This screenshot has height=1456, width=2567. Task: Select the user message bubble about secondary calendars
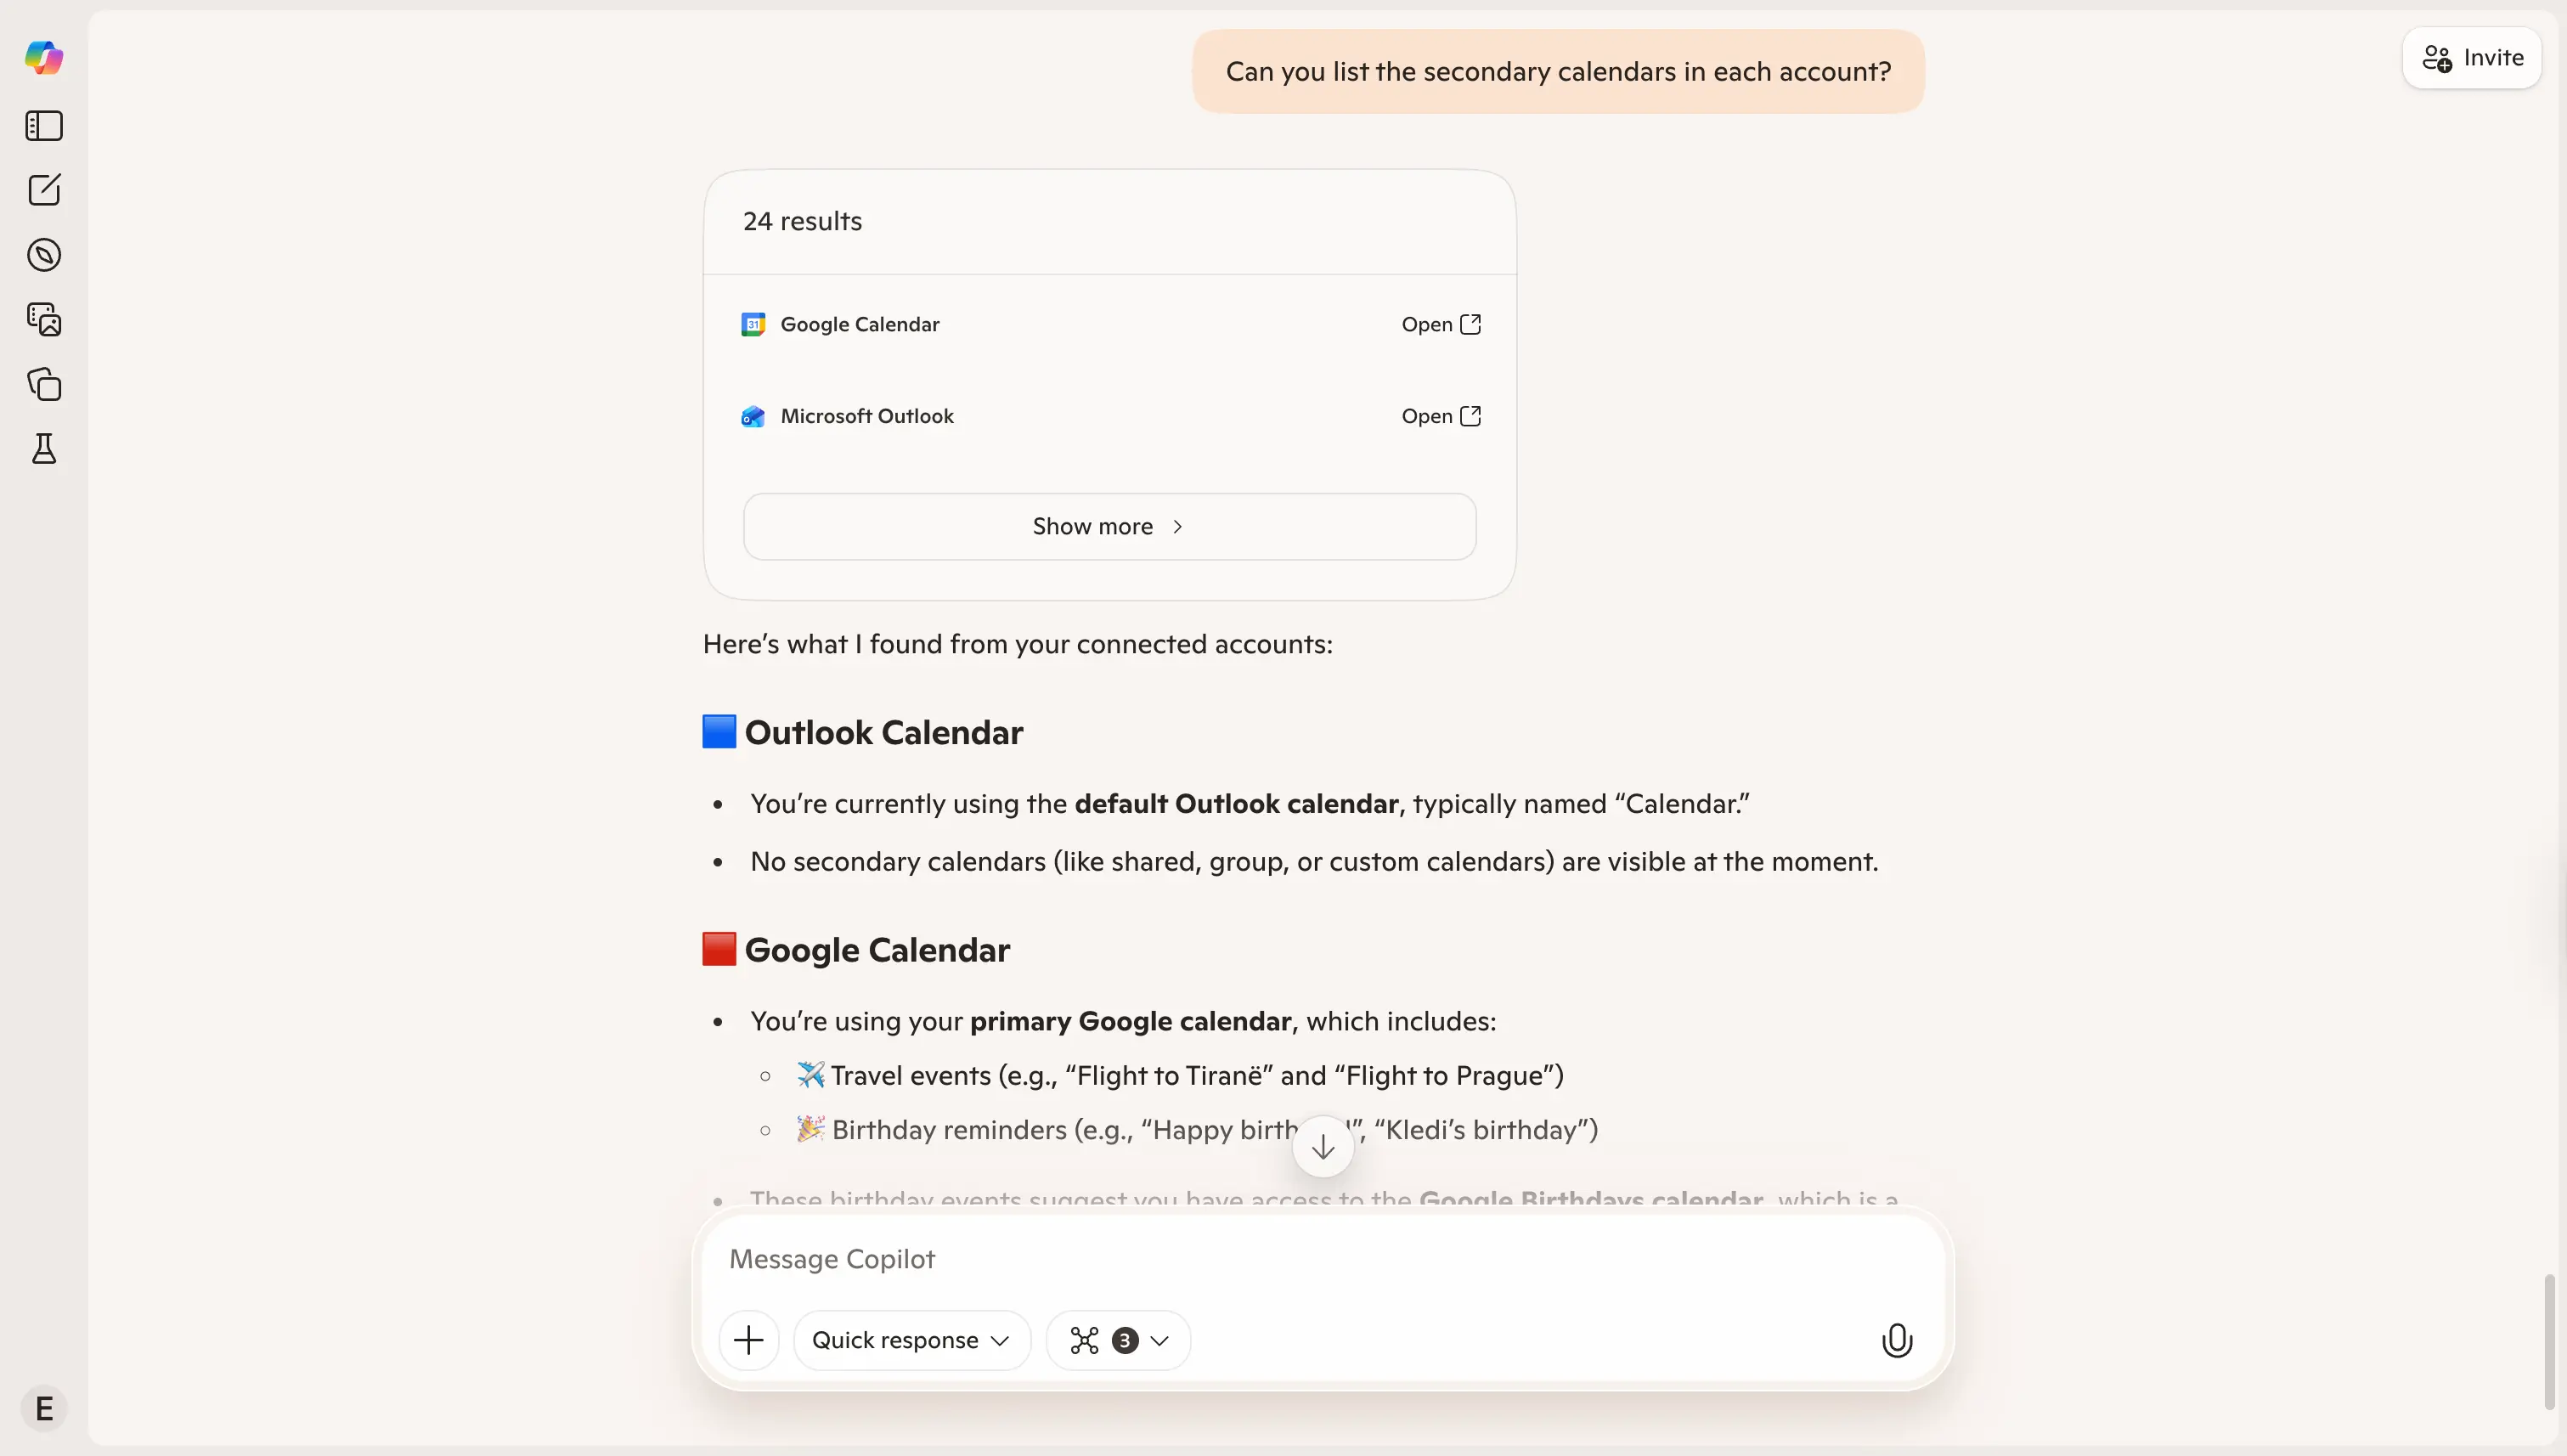(1558, 70)
